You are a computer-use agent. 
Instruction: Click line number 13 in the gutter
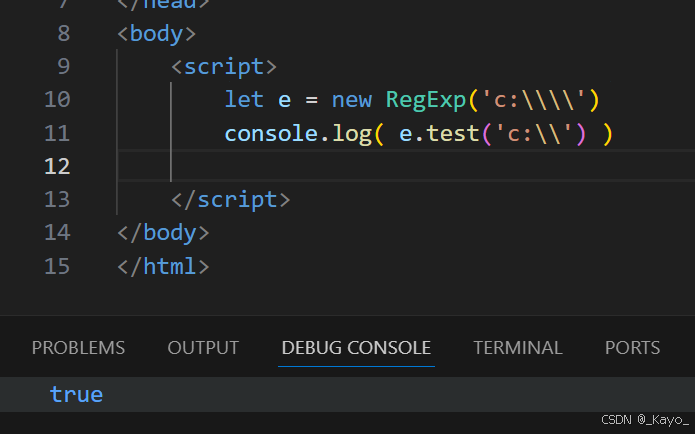(x=57, y=200)
